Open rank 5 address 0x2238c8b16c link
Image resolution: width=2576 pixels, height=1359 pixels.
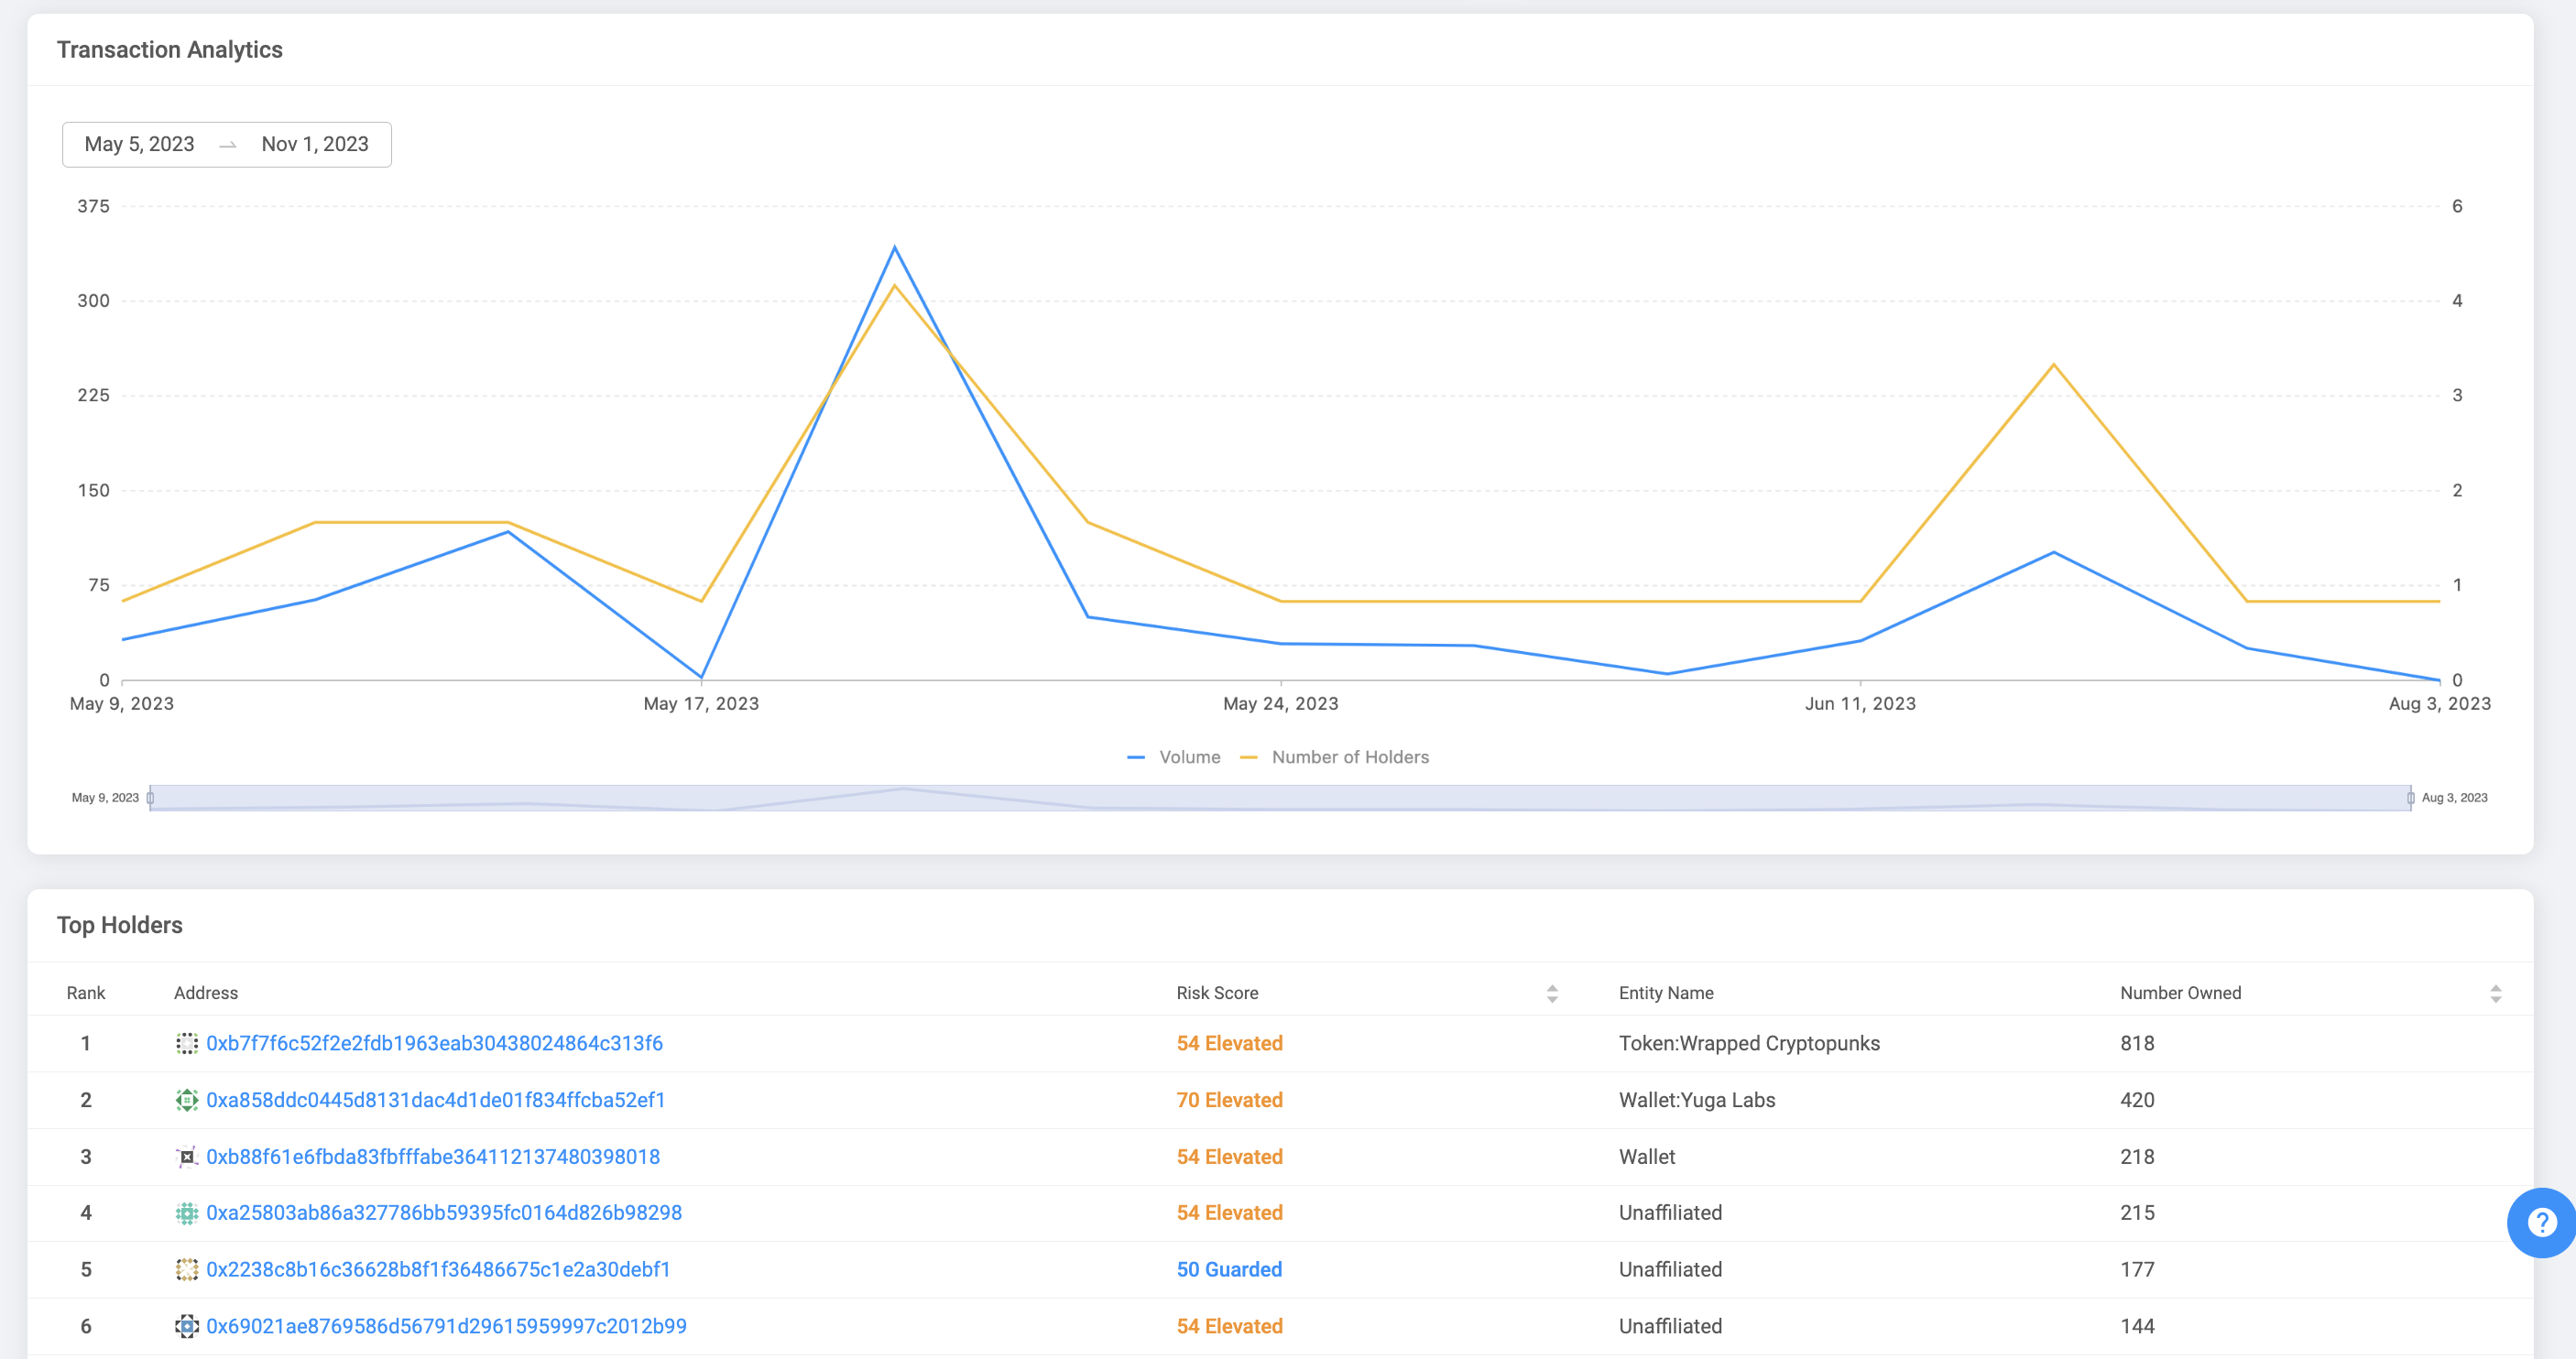click(438, 1270)
